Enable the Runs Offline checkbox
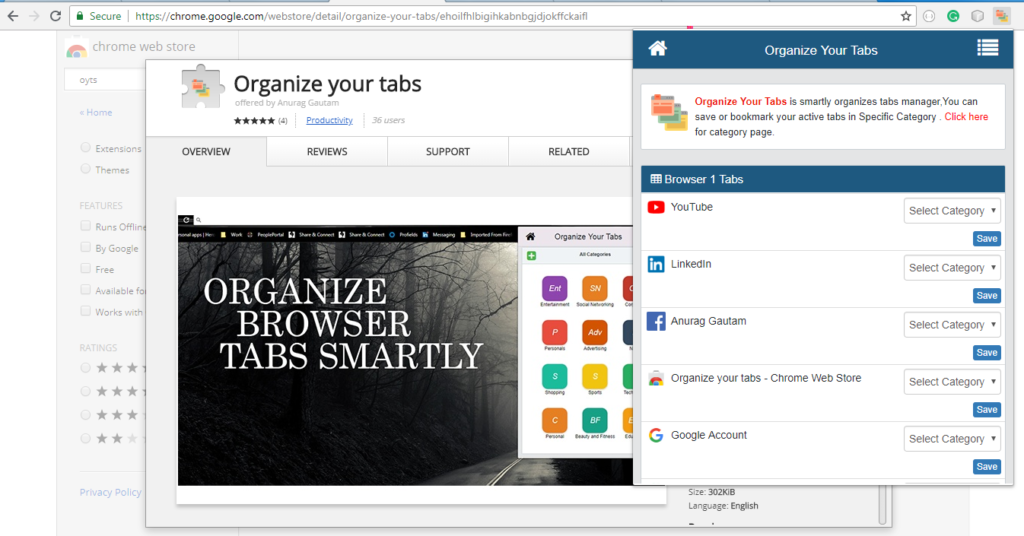 (86, 227)
